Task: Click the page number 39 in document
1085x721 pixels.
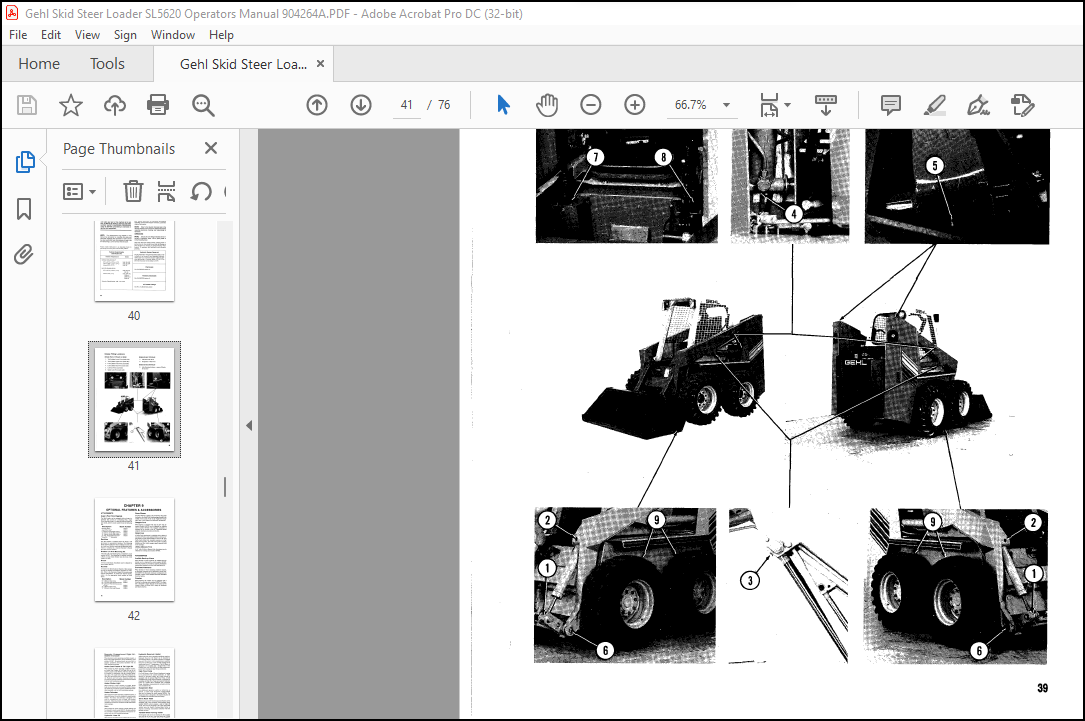Action: (1042, 688)
